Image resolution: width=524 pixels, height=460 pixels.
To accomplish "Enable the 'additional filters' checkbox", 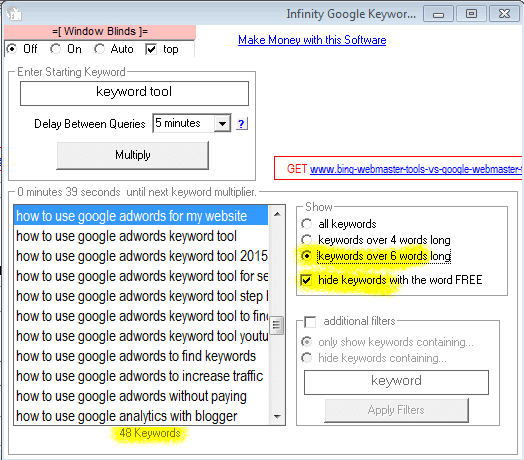I will [x=310, y=322].
